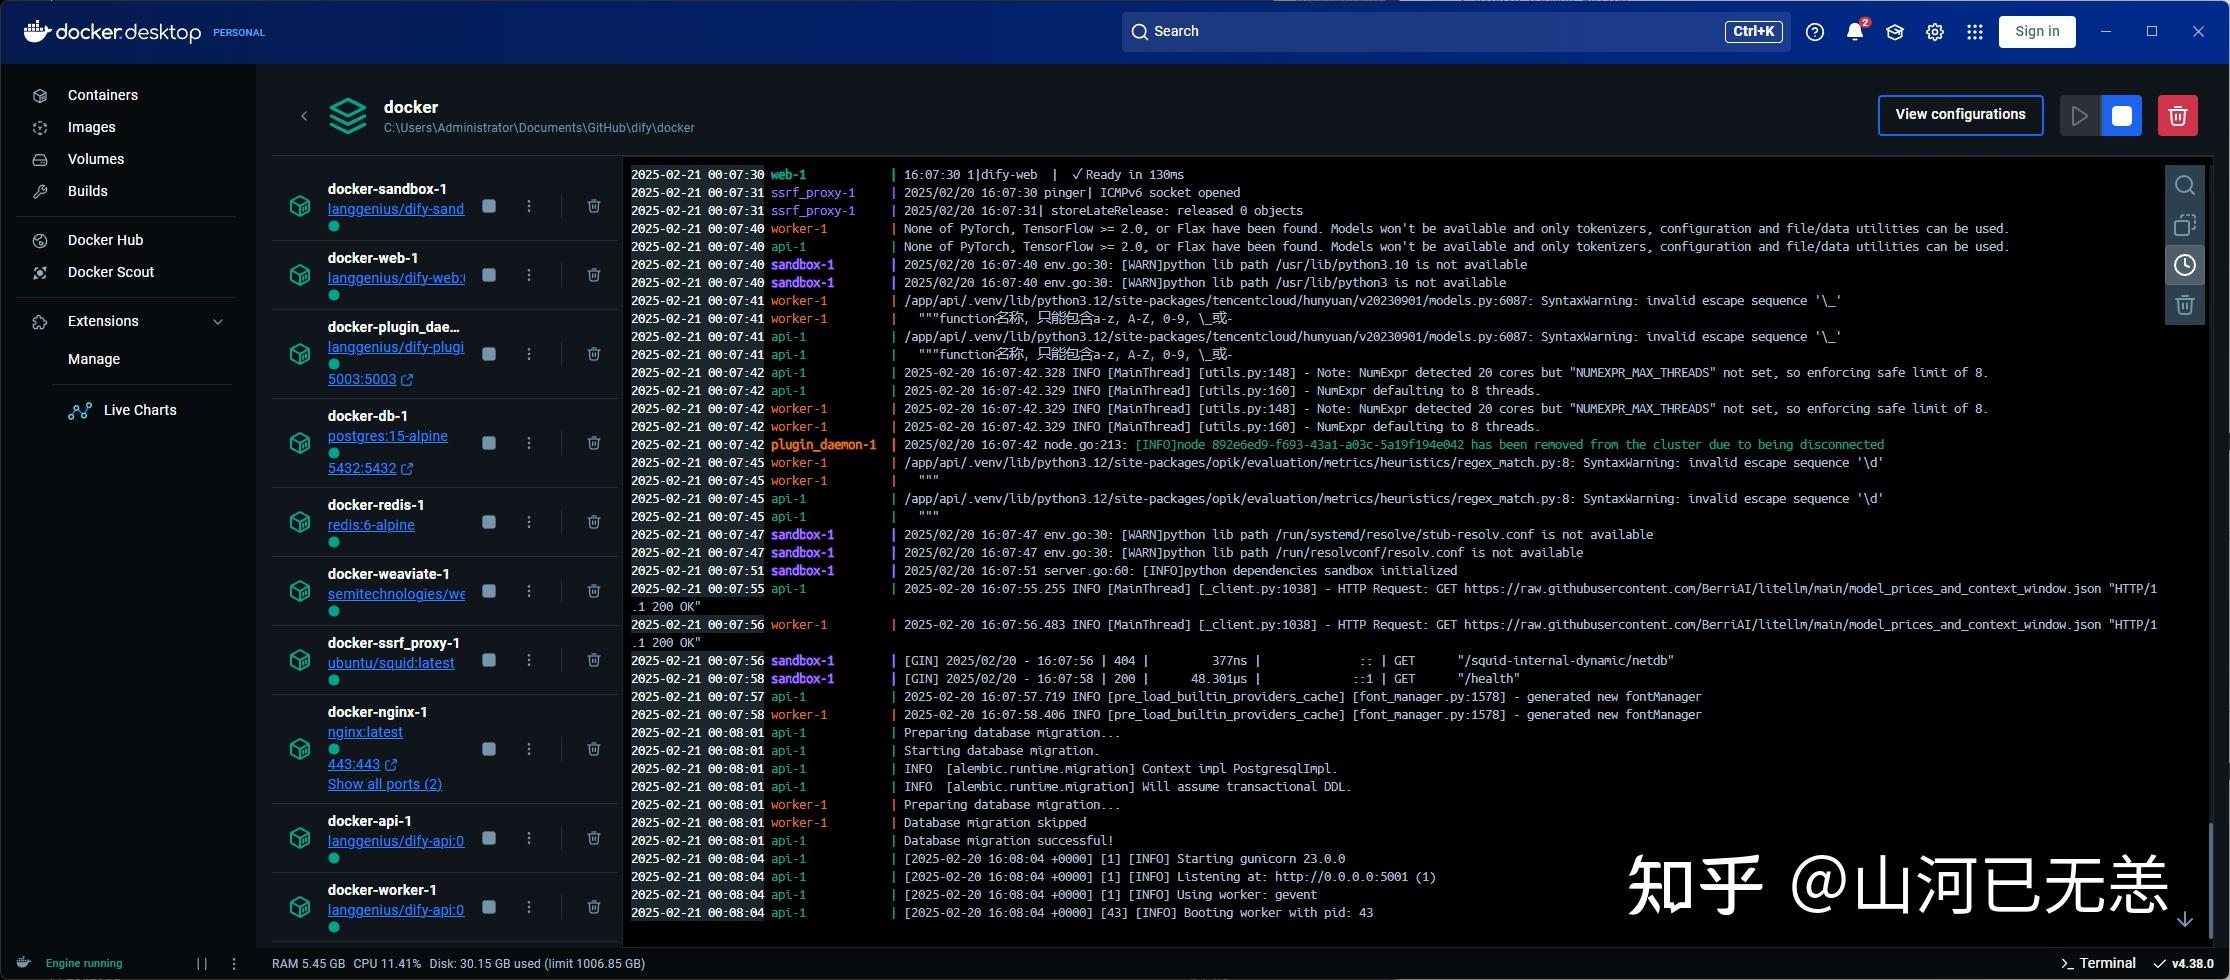
Task: Open Docker settings gear
Action: (1934, 32)
